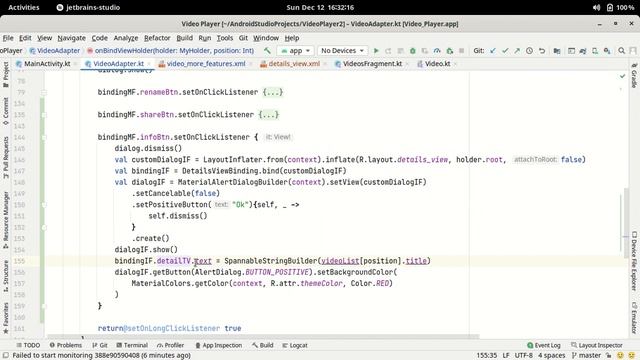Open the Pull Requests sidebar panel
Screen dimensions: 640x360
pos(6,157)
